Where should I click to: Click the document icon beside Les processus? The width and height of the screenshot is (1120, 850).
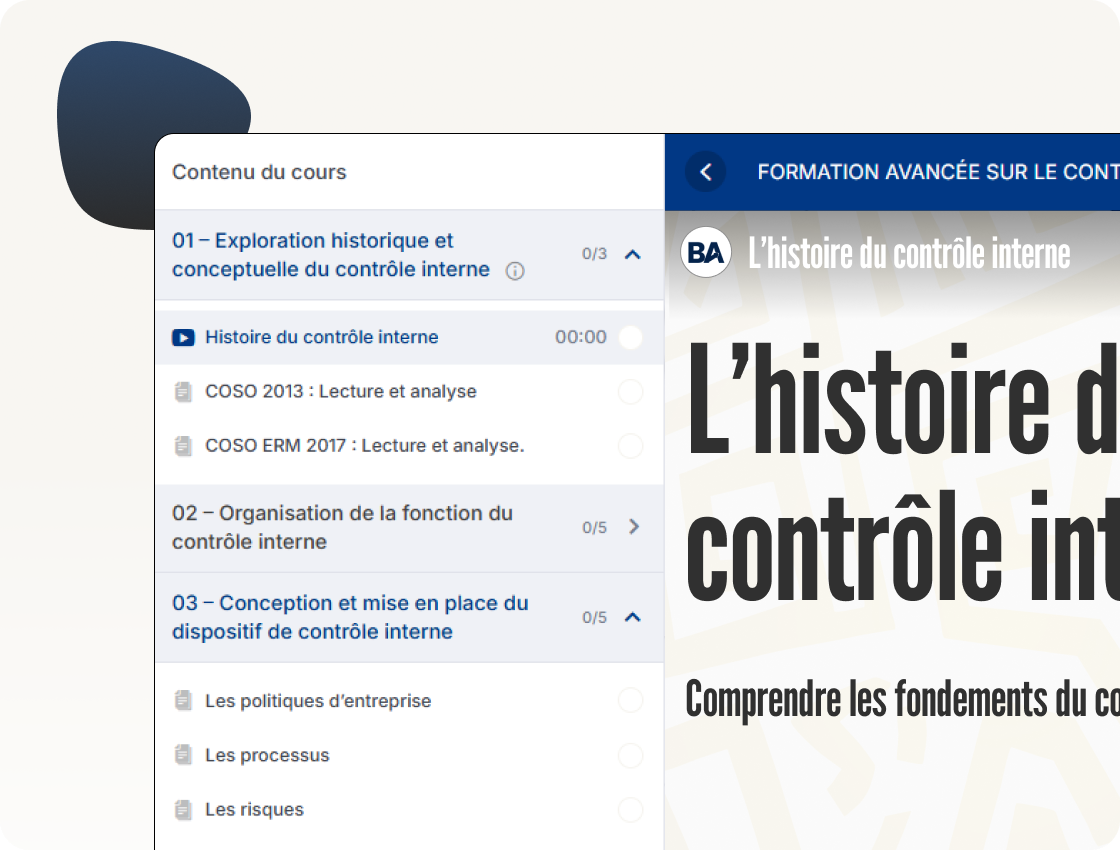183,756
